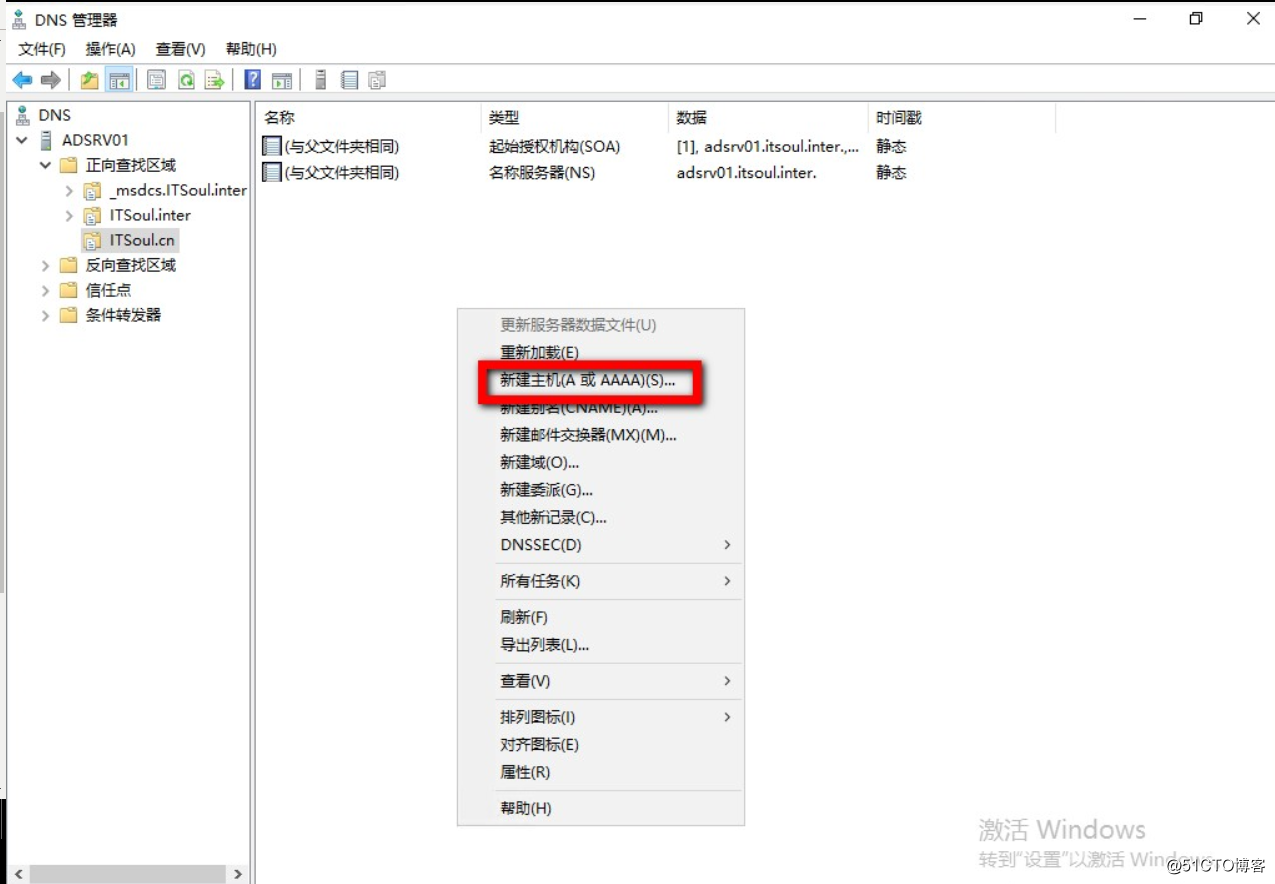Viewport: 1275px width, 884px height.
Task: Open the Properties toolbar icon
Action: coord(156,80)
